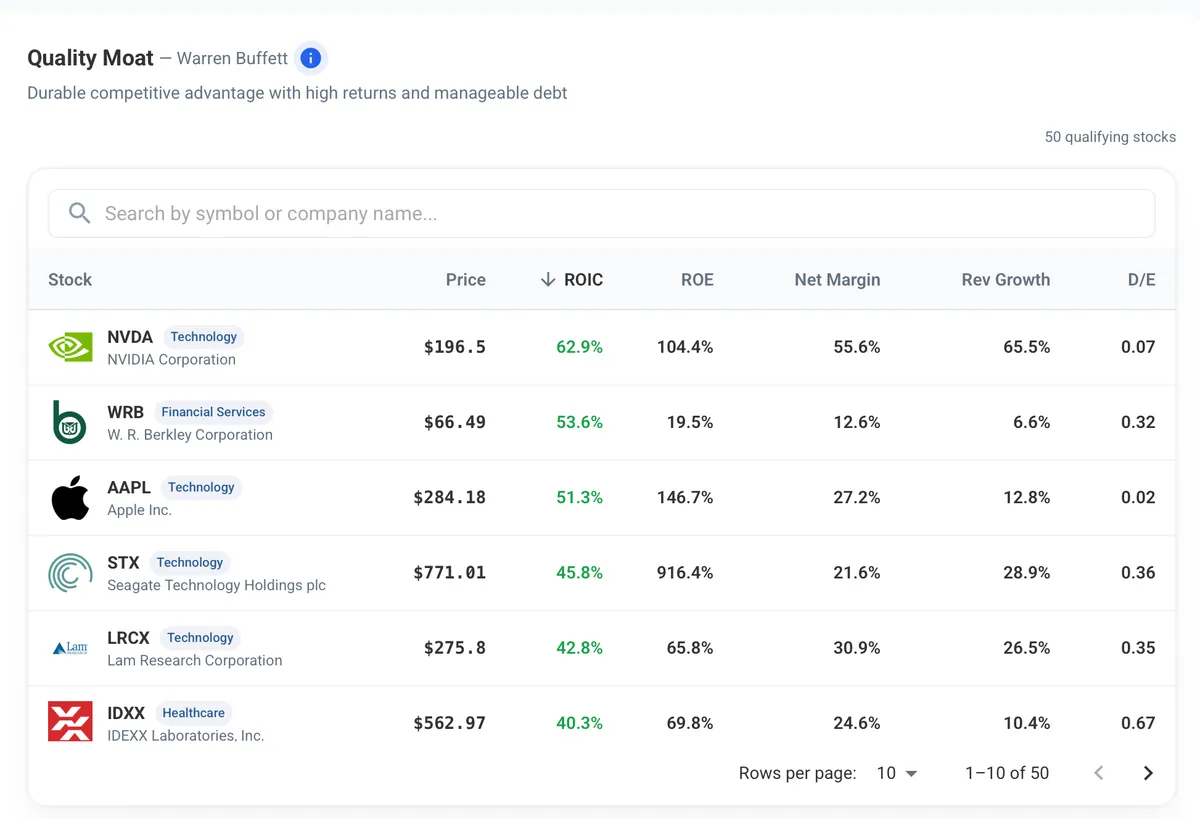Open the Rows per page dropdown
1200x819 pixels.
pyautogui.click(x=897, y=773)
